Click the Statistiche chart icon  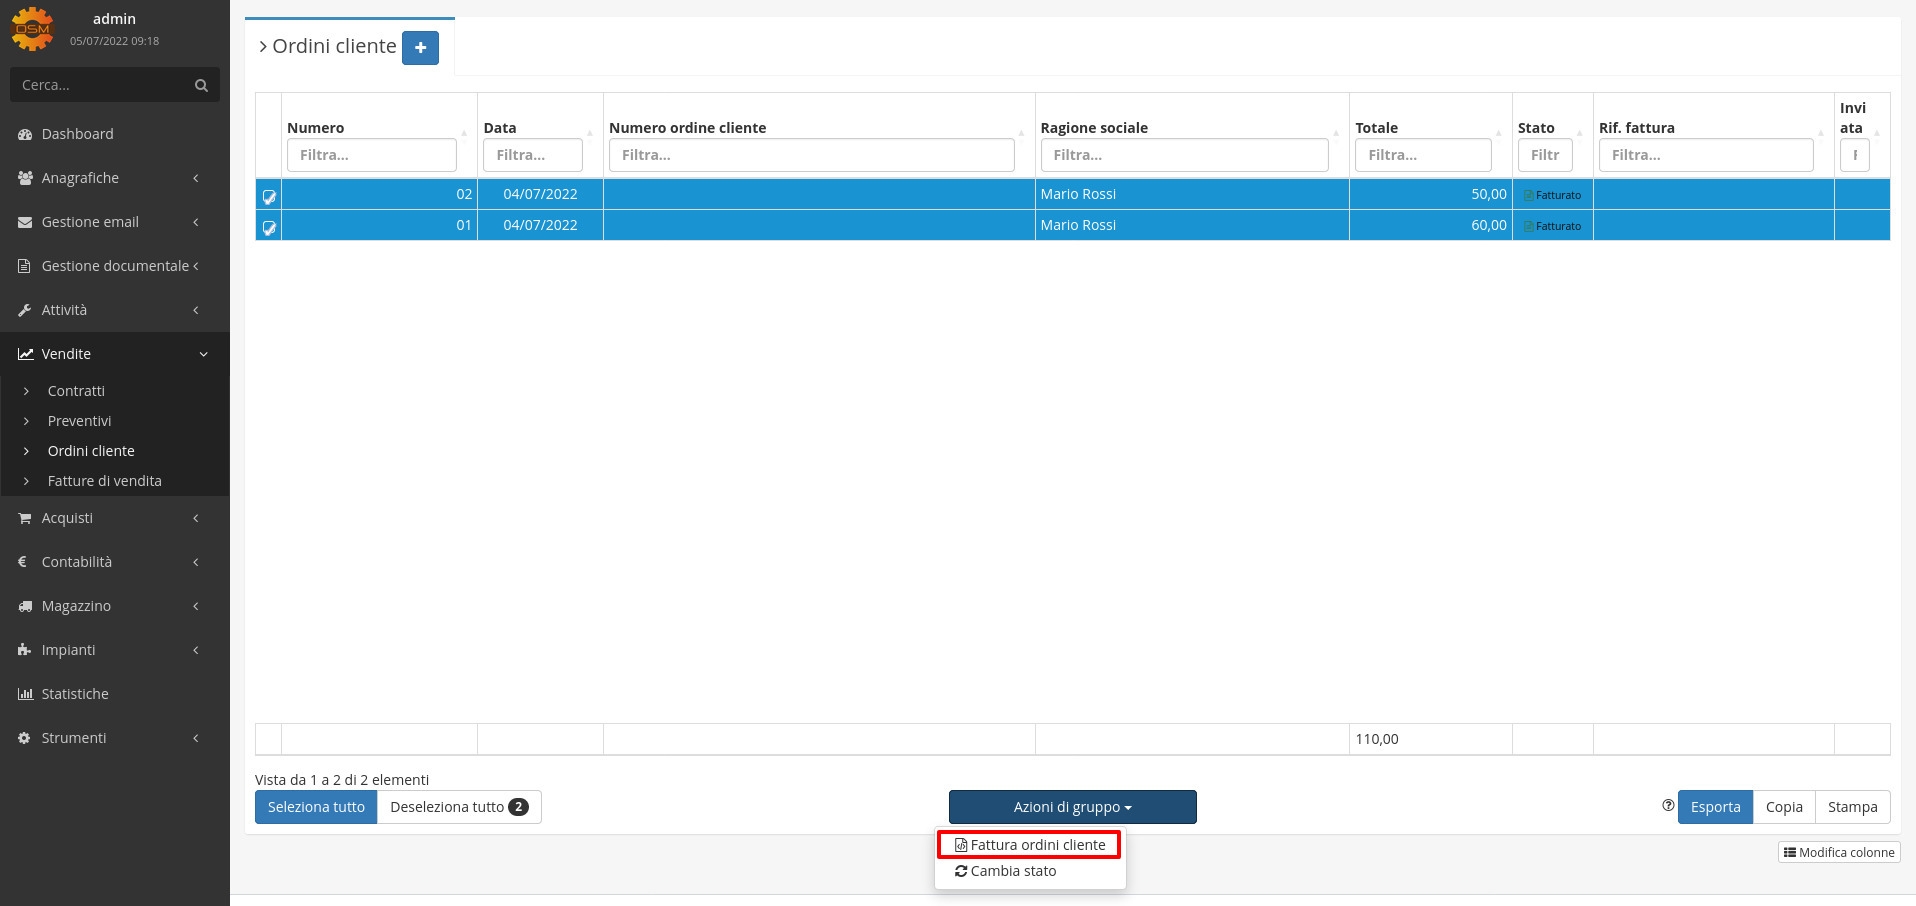pyautogui.click(x=25, y=694)
